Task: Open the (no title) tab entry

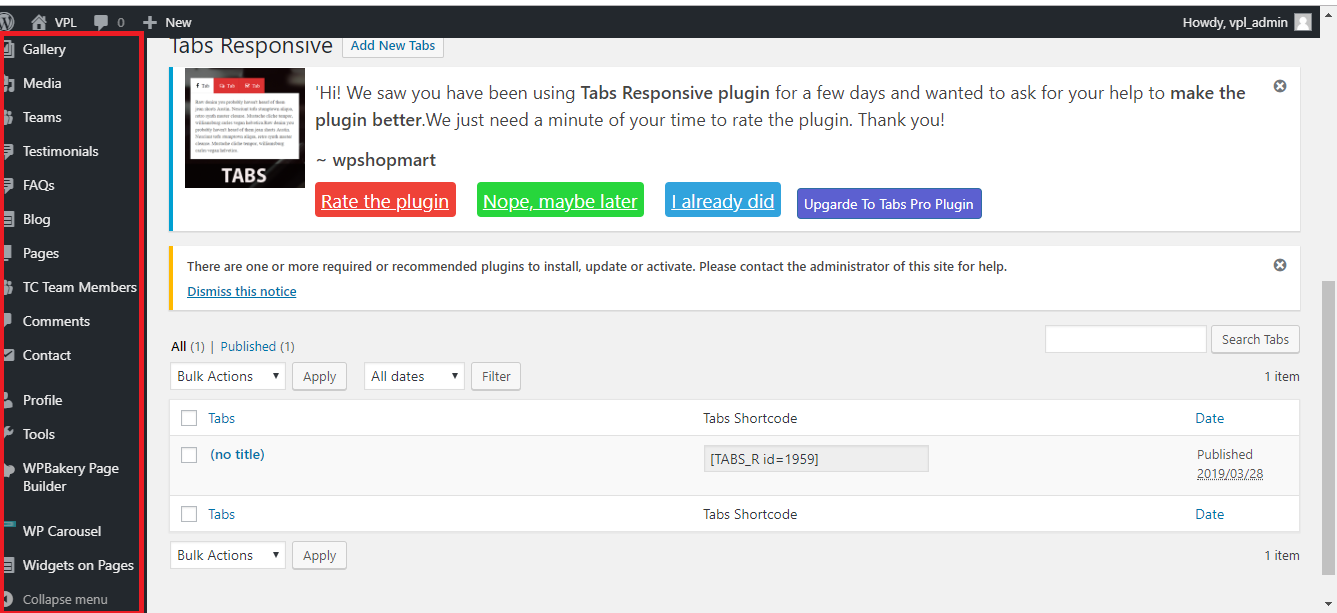Action: point(237,454)
